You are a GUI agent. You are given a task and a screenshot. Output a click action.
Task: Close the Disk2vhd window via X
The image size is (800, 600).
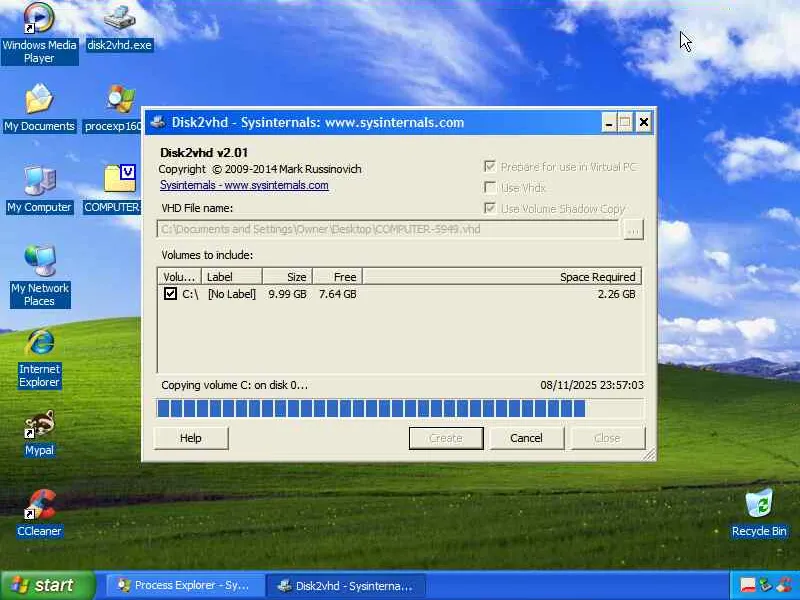[x=644, y=122]
